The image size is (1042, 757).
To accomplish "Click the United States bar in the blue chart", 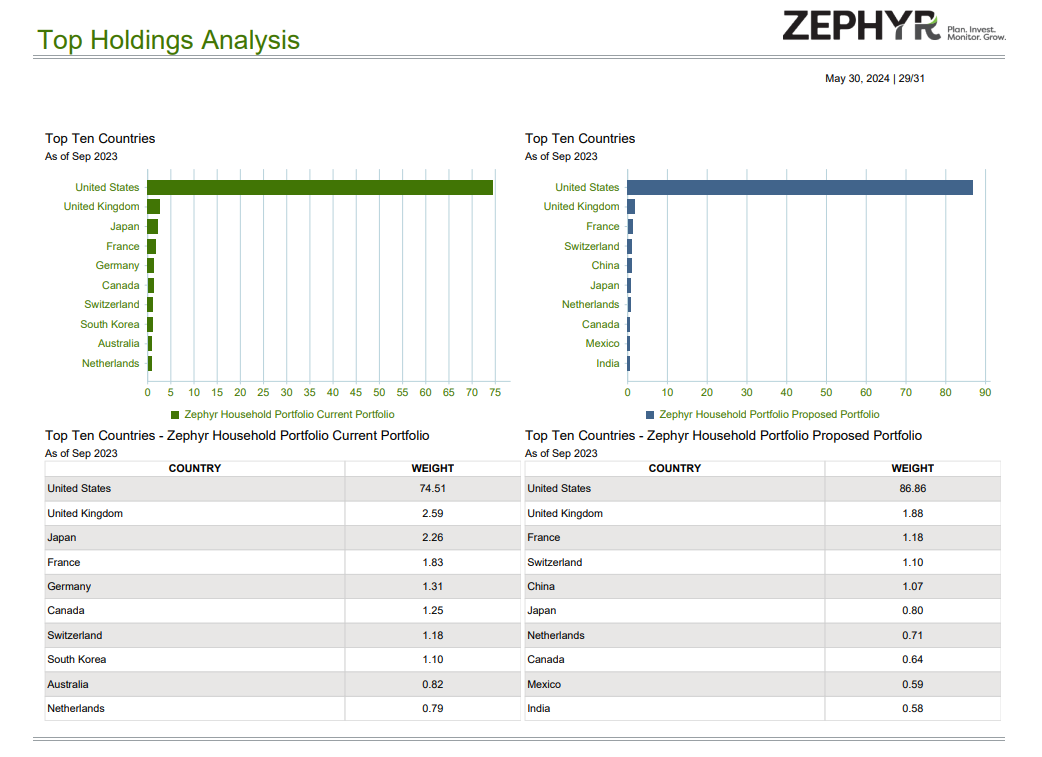I will [800, 187].
